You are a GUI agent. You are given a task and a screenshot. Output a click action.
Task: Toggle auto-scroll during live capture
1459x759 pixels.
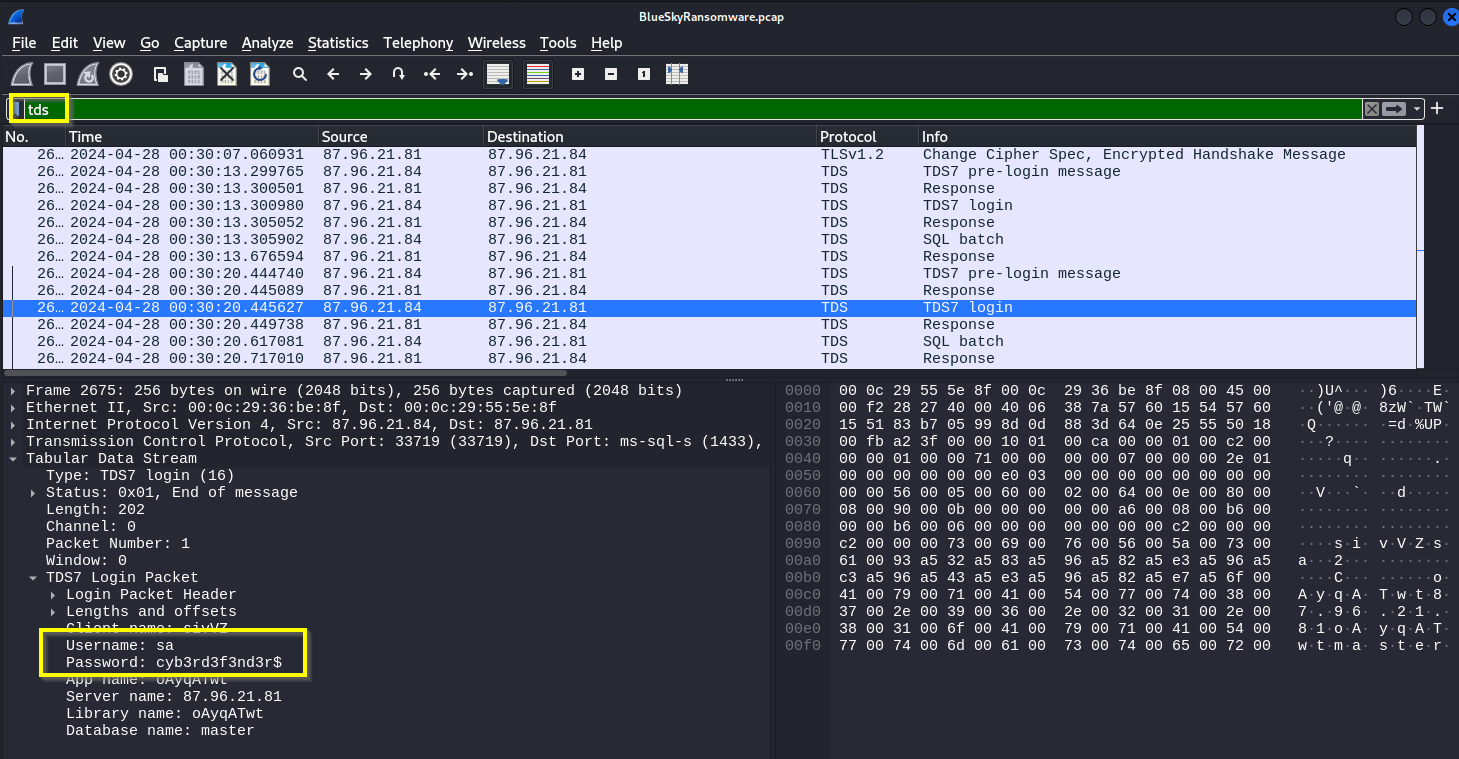click(x=497, y=74)
